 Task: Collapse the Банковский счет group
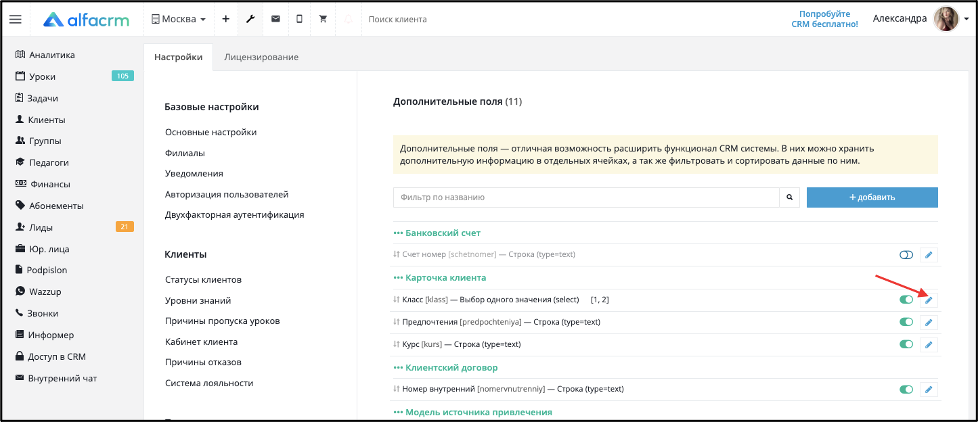[x=437, y=233]
